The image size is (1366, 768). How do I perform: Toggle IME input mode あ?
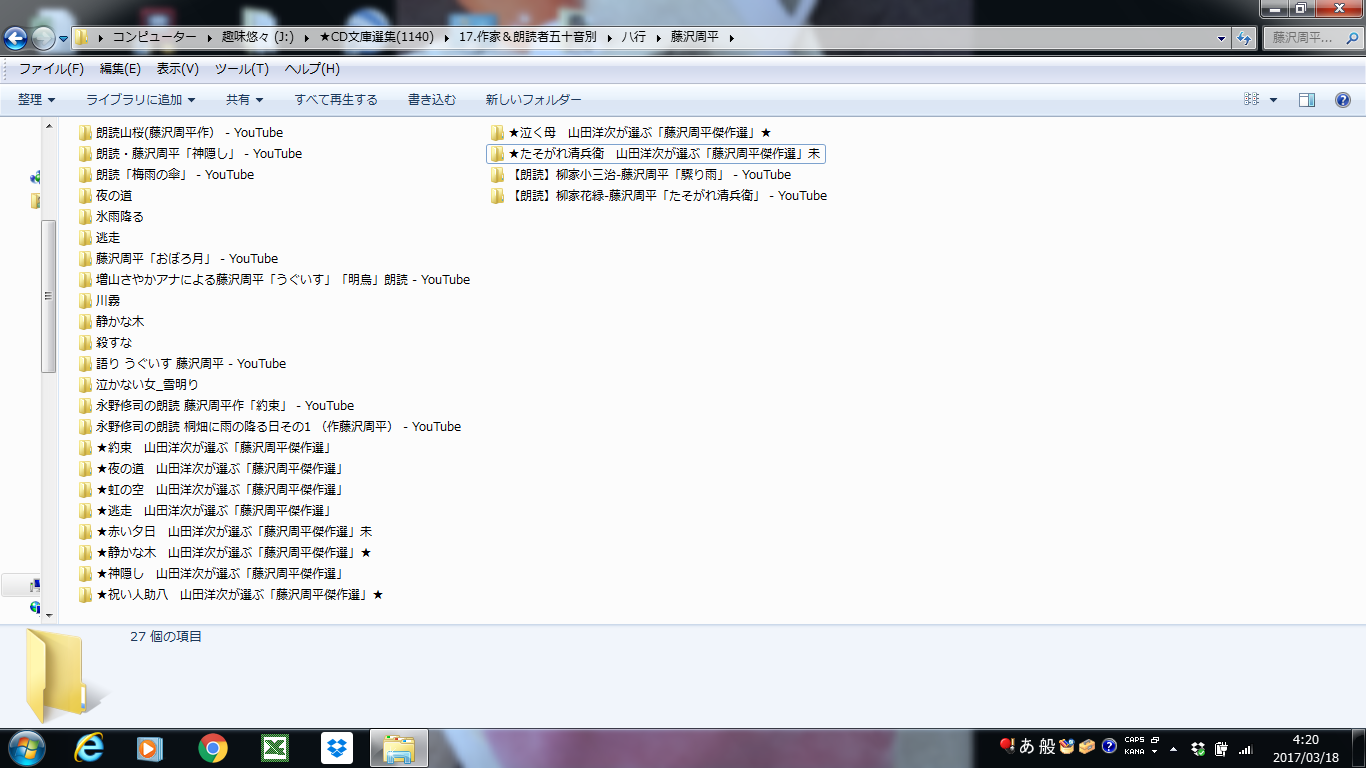tap(1027, 746)
